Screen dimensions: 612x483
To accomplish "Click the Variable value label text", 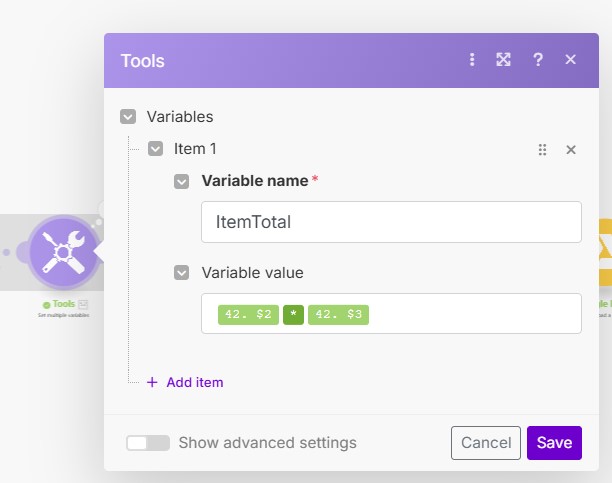I will click(x=253, y=273).
